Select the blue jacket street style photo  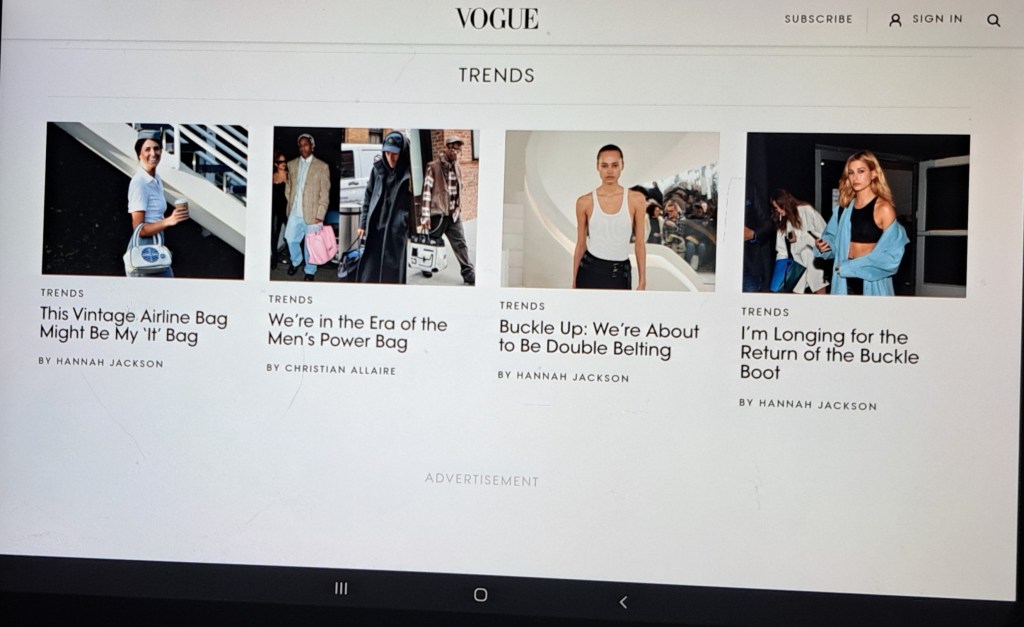point(856,215)
